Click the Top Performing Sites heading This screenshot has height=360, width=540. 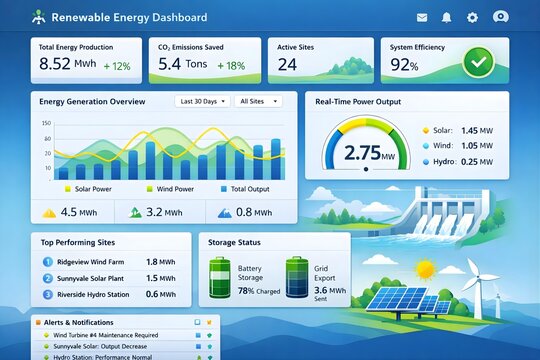click(78, 243)
